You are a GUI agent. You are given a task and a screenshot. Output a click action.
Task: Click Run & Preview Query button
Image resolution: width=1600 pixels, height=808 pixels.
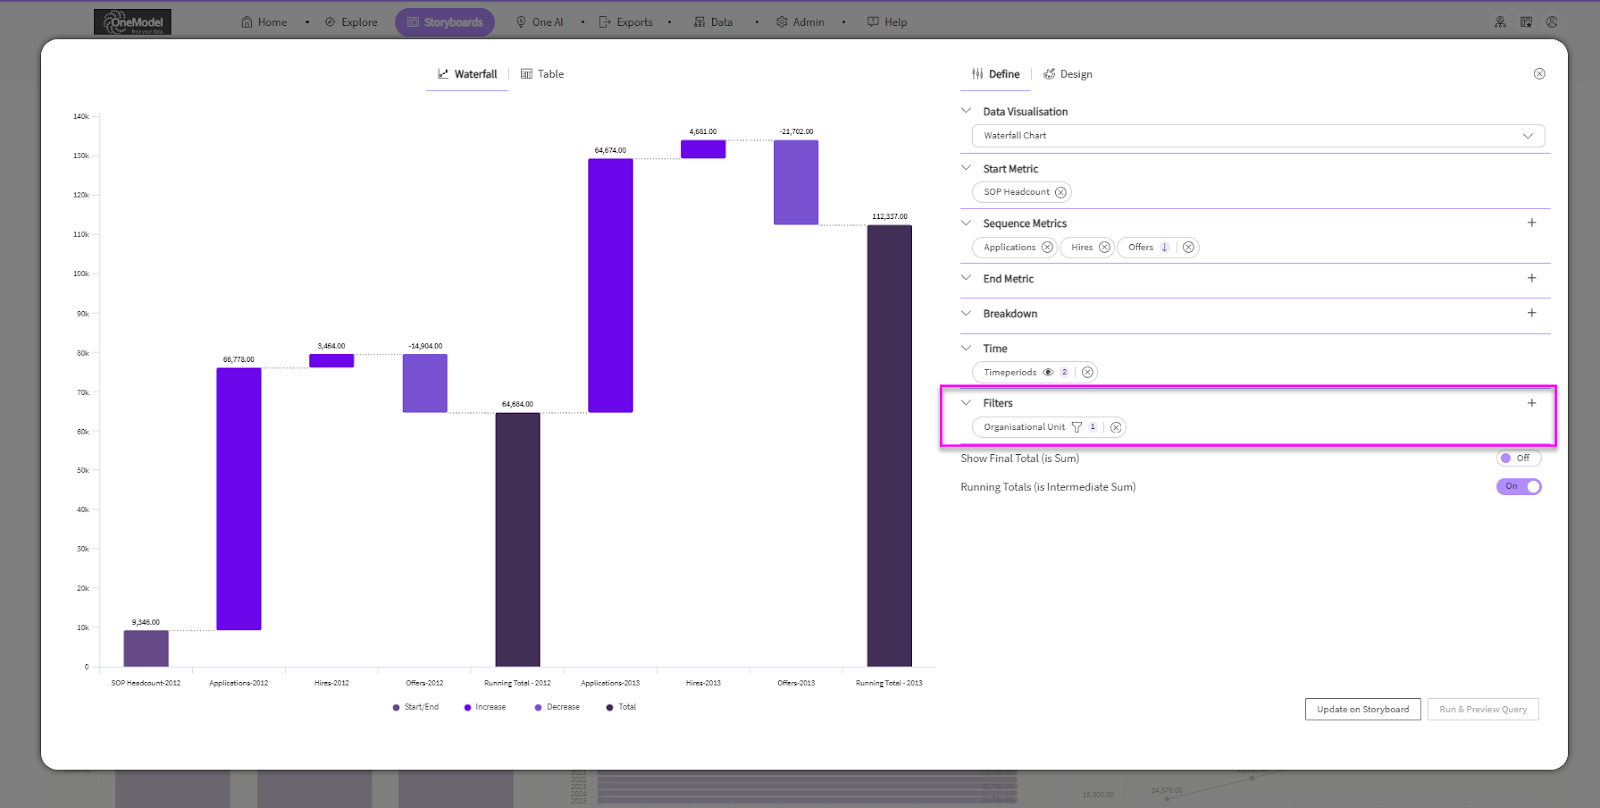1482,709
